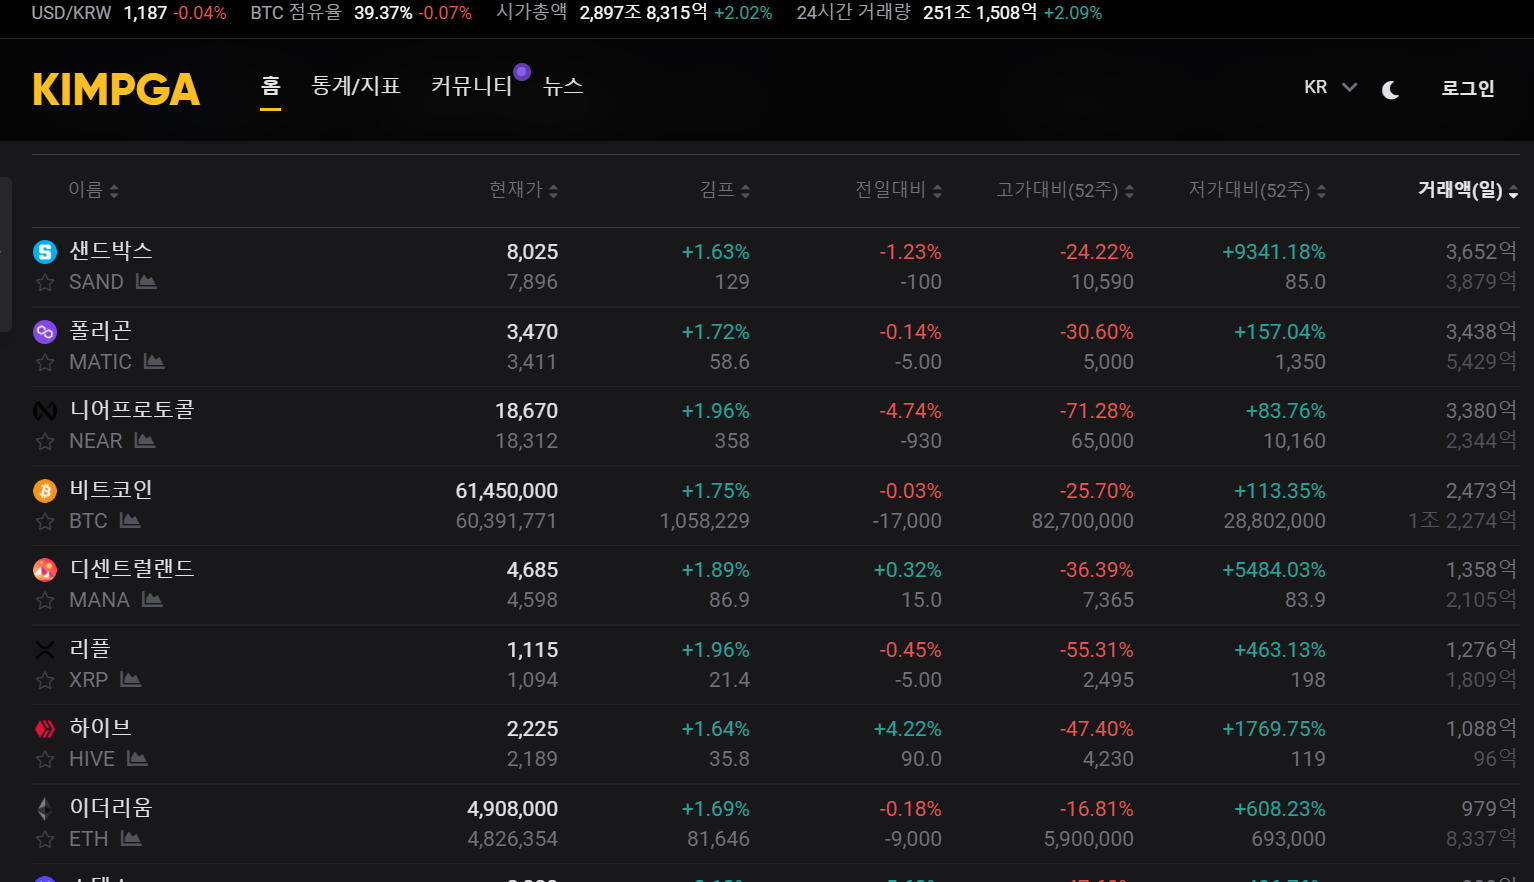Image resolution: width=1534 pixels, height=882 pixels.
Task: Select the 샌드박스 coin name
Action: point(111,251)
